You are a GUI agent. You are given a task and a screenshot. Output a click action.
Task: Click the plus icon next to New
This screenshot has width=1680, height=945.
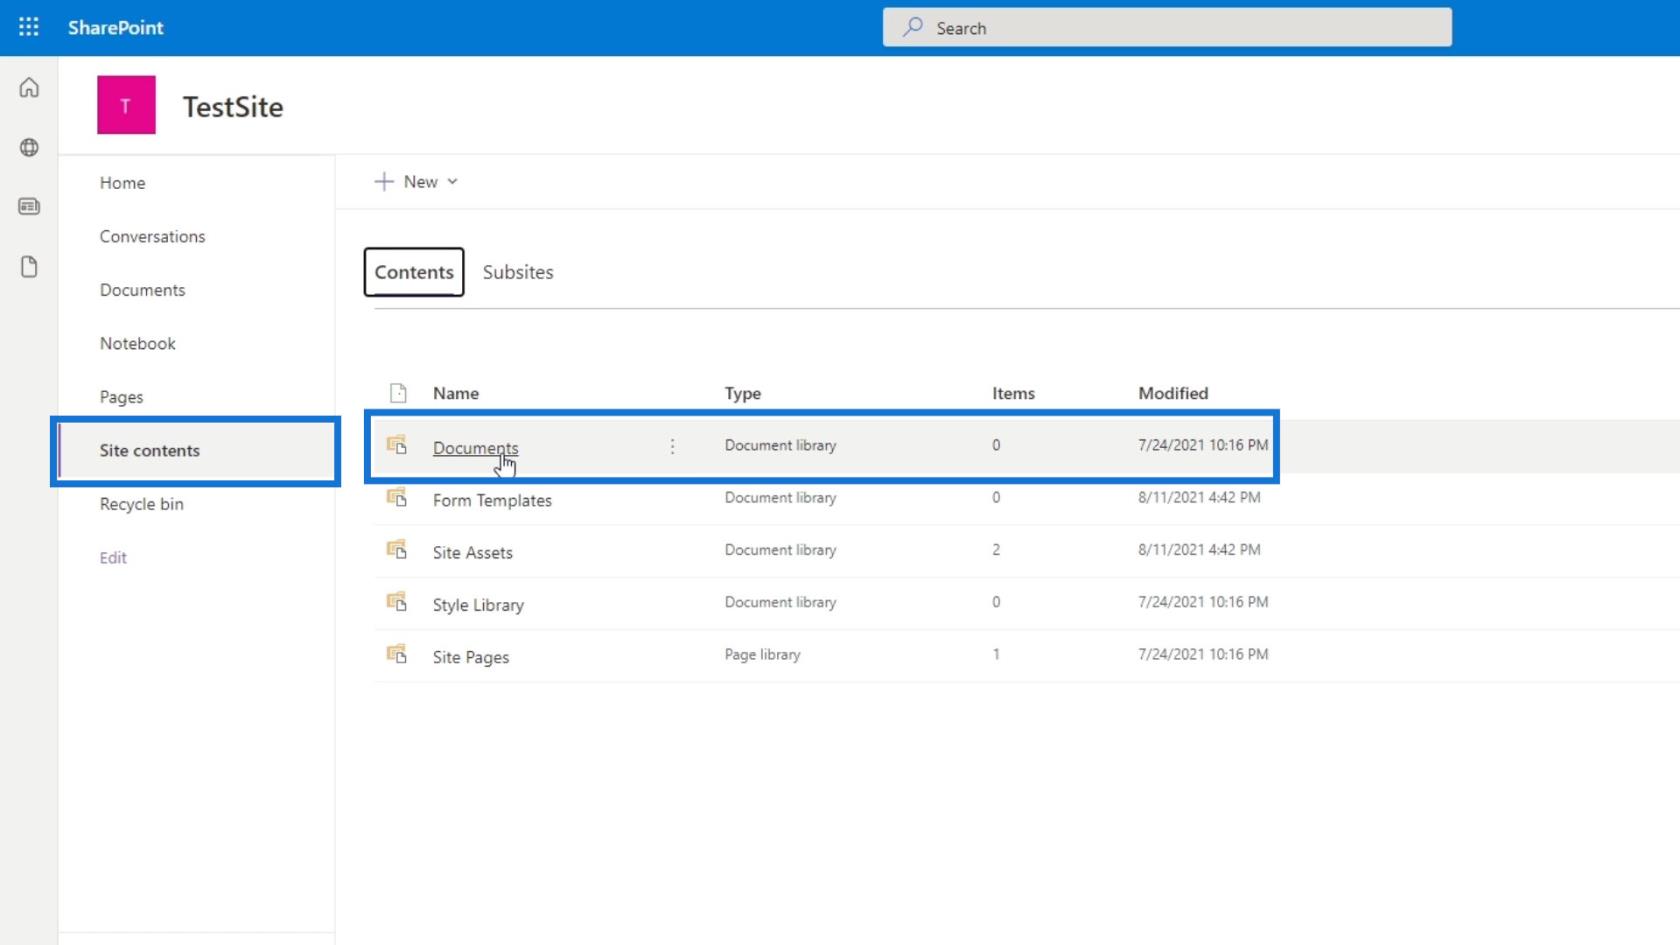384,181
